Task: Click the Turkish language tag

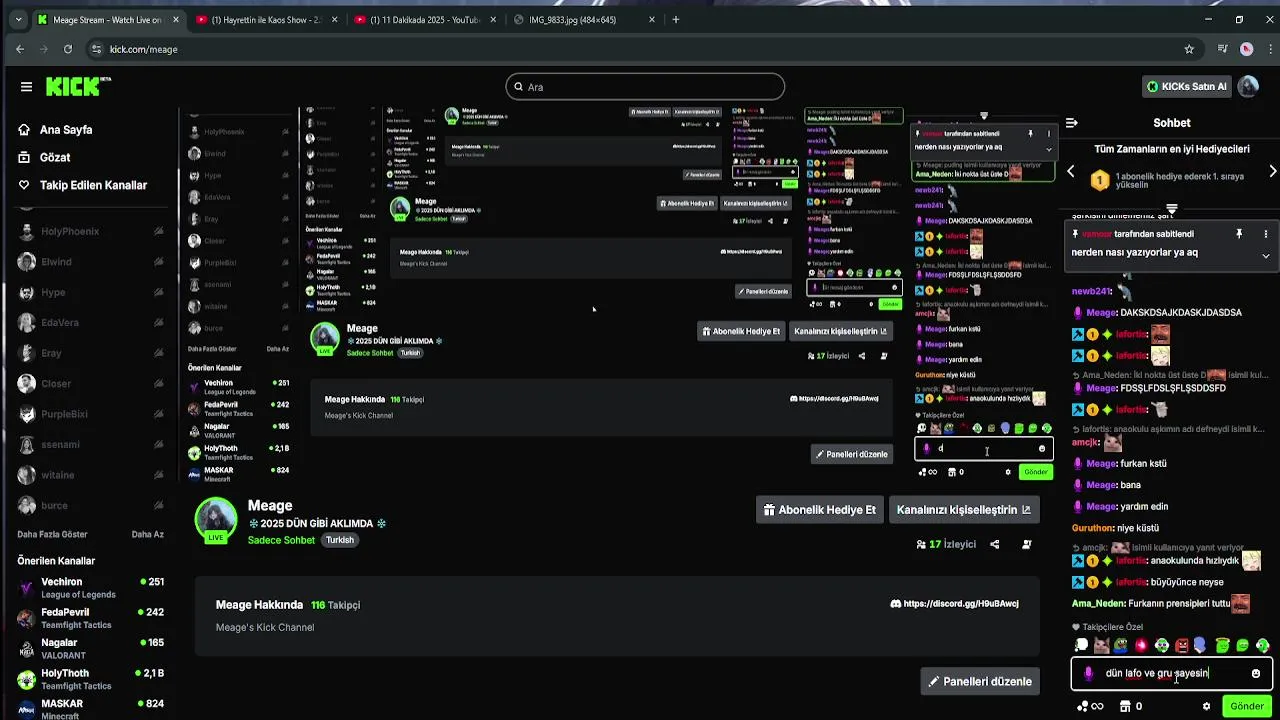Action: [x=340, y=540]
